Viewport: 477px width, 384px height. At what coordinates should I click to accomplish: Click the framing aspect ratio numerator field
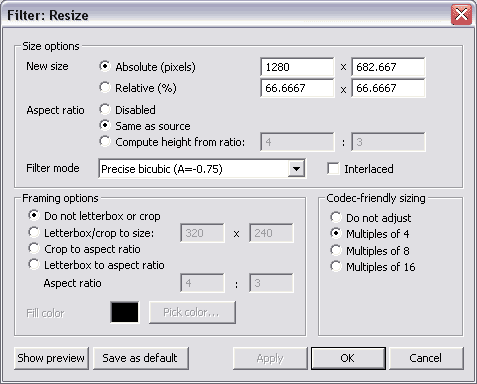(x=203, y=283)
